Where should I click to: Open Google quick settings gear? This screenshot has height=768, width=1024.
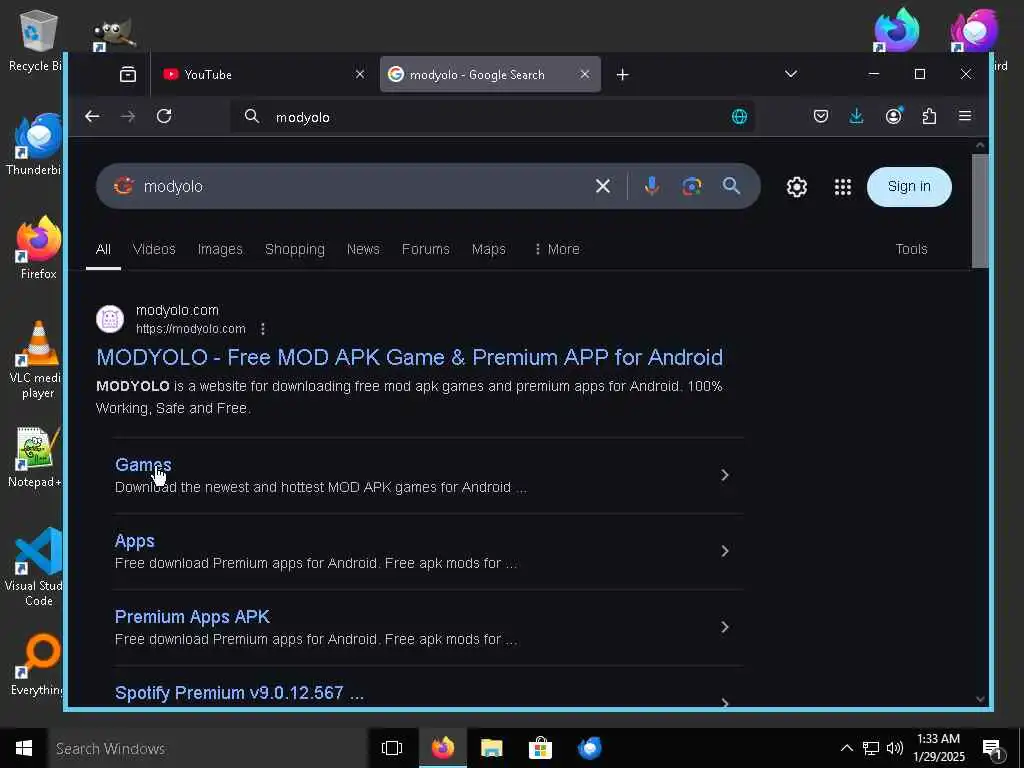pyautogui.click(x=797, y=187)
